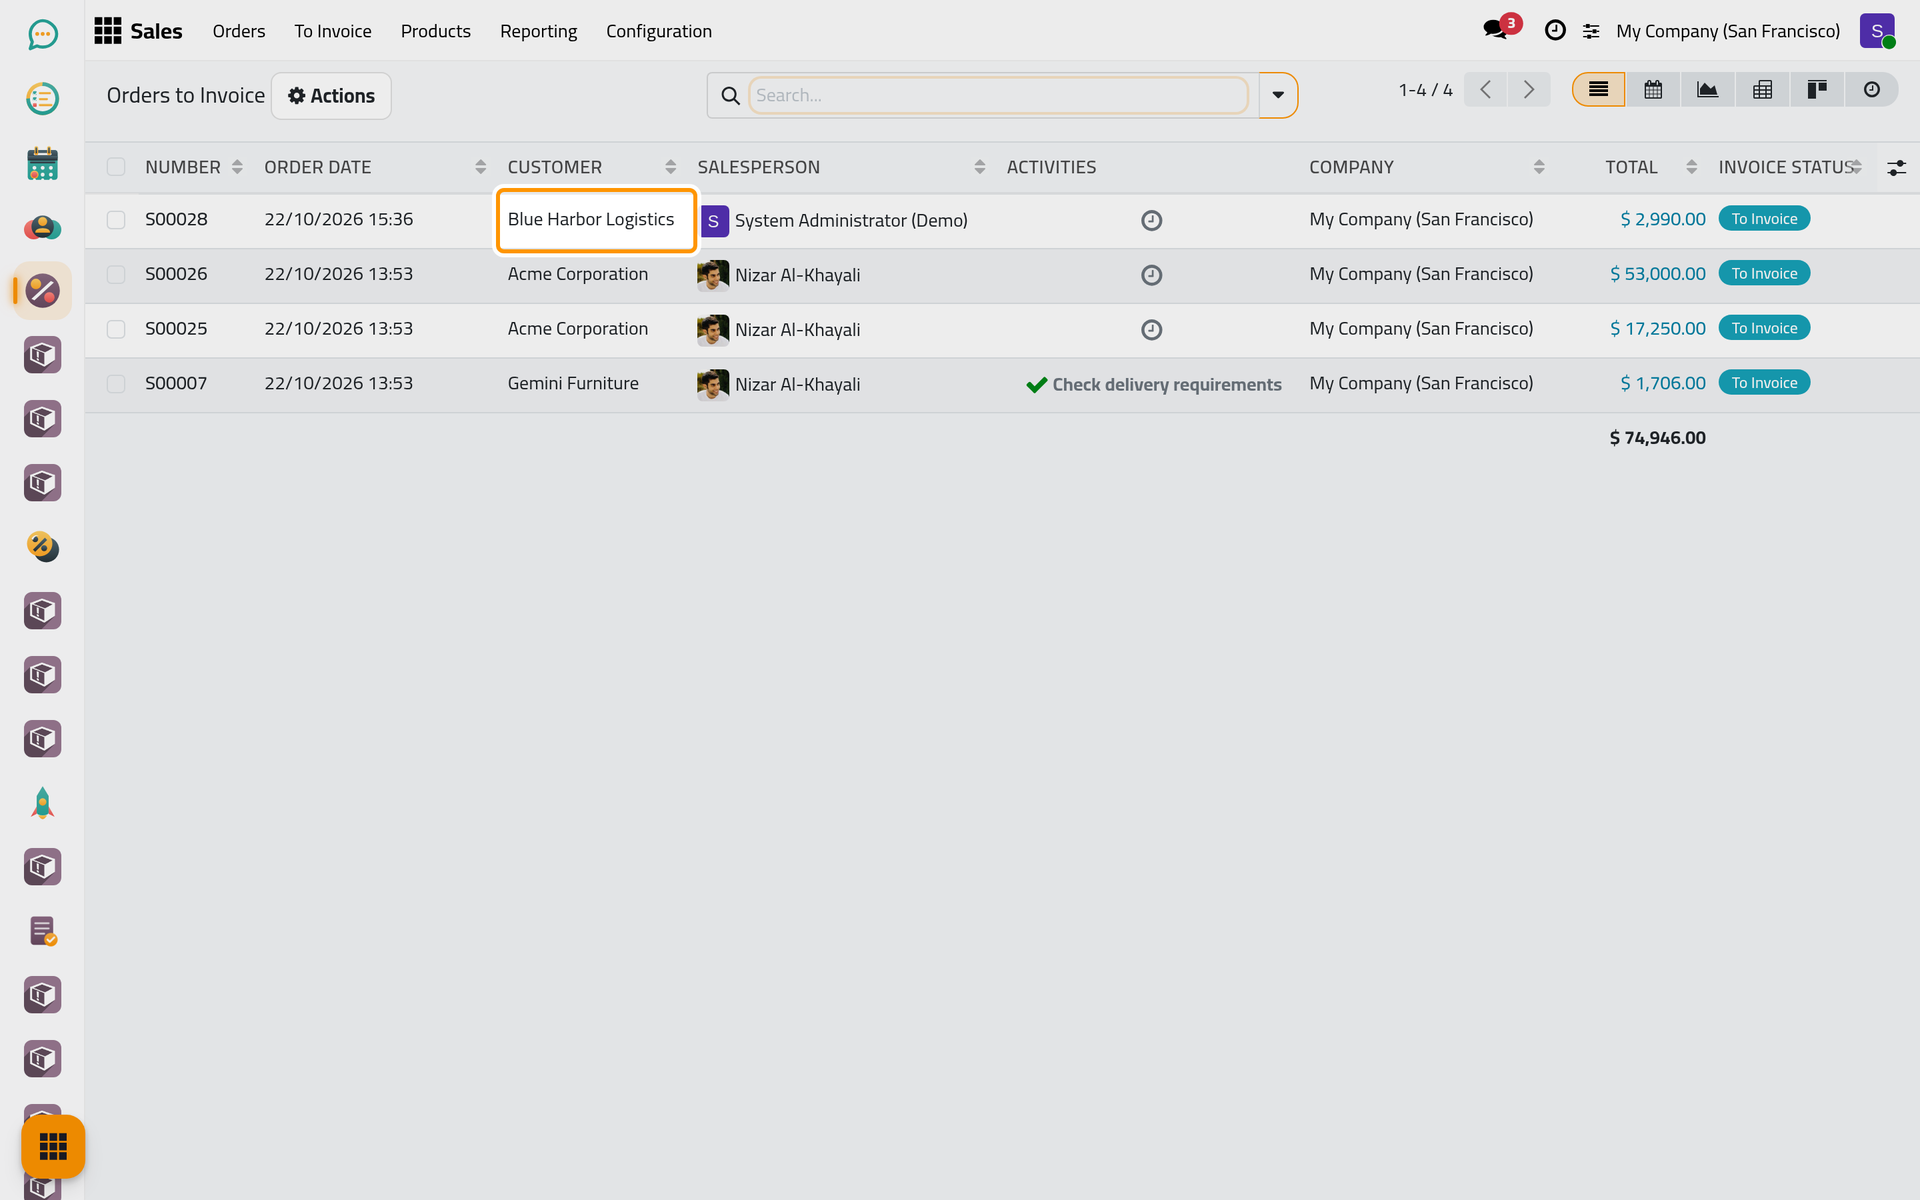Open activity view clock icon
Image resolution: width=1920 pixels, height=1200 pixels.
[1871, 90]
